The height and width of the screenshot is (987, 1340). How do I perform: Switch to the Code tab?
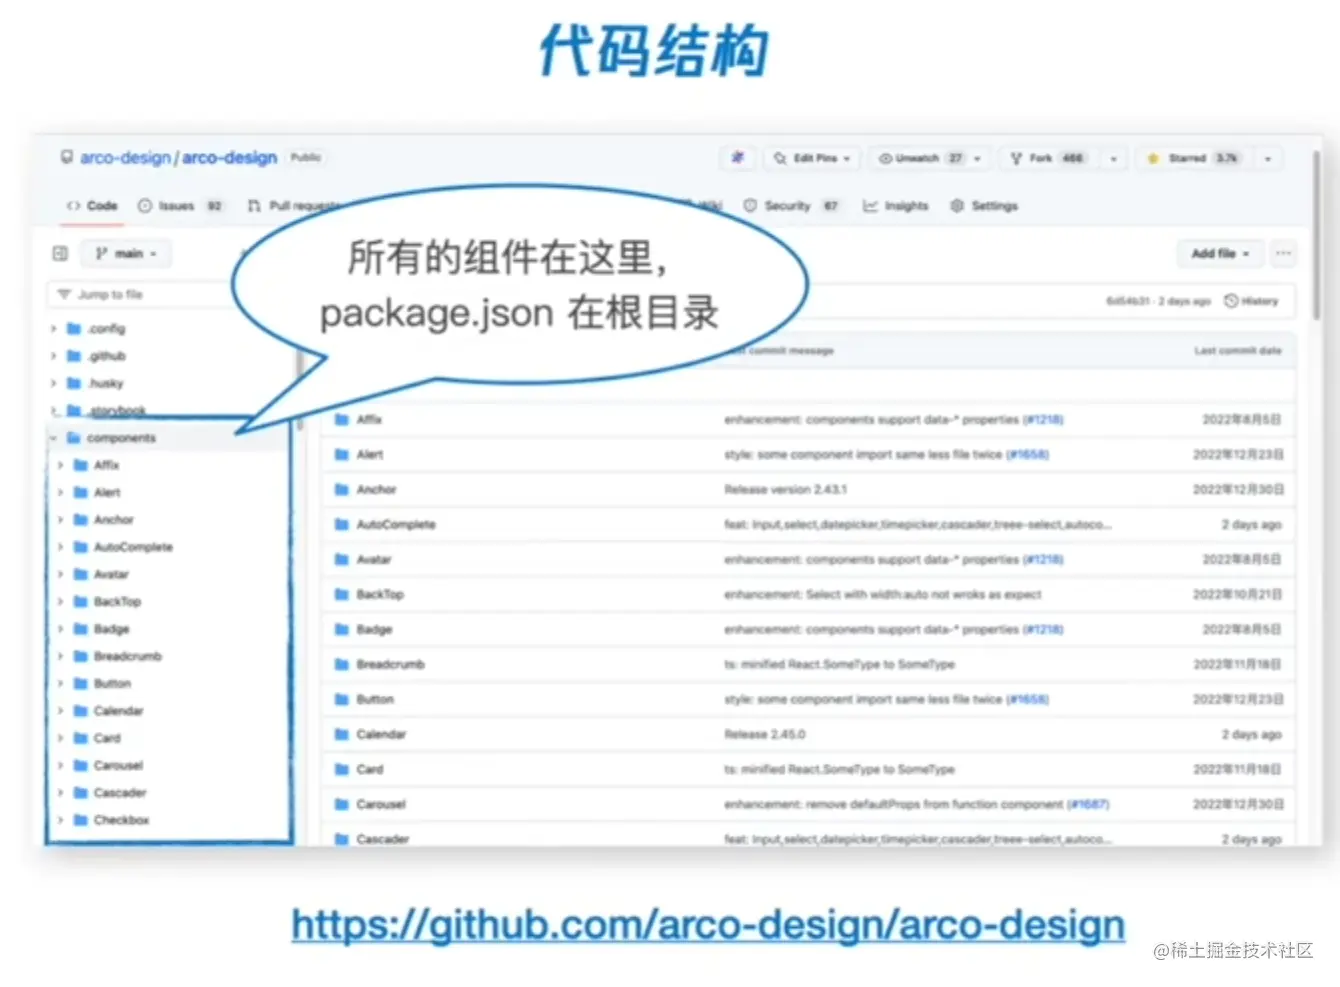[x=92, y=206]
